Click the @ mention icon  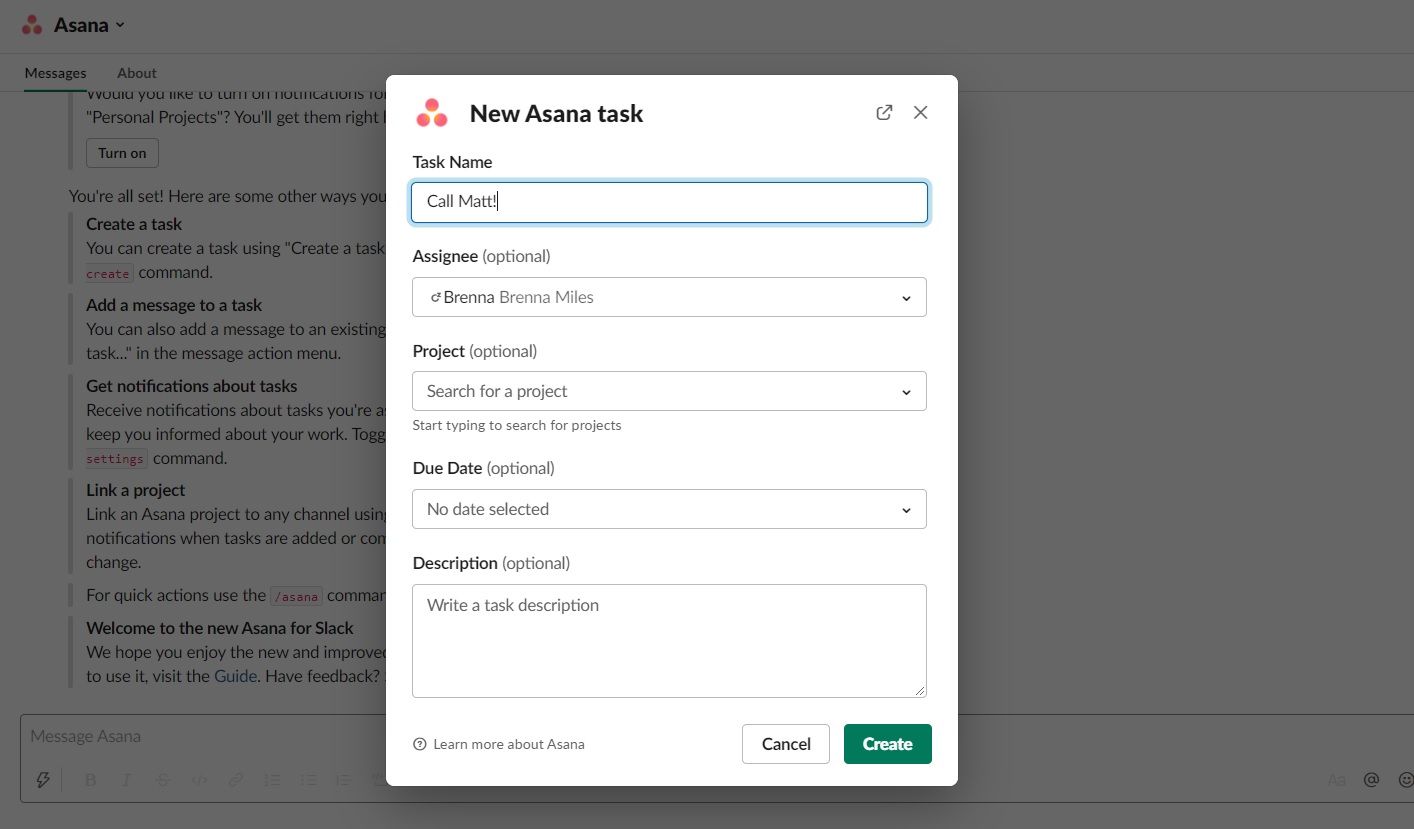(1371, 779)
